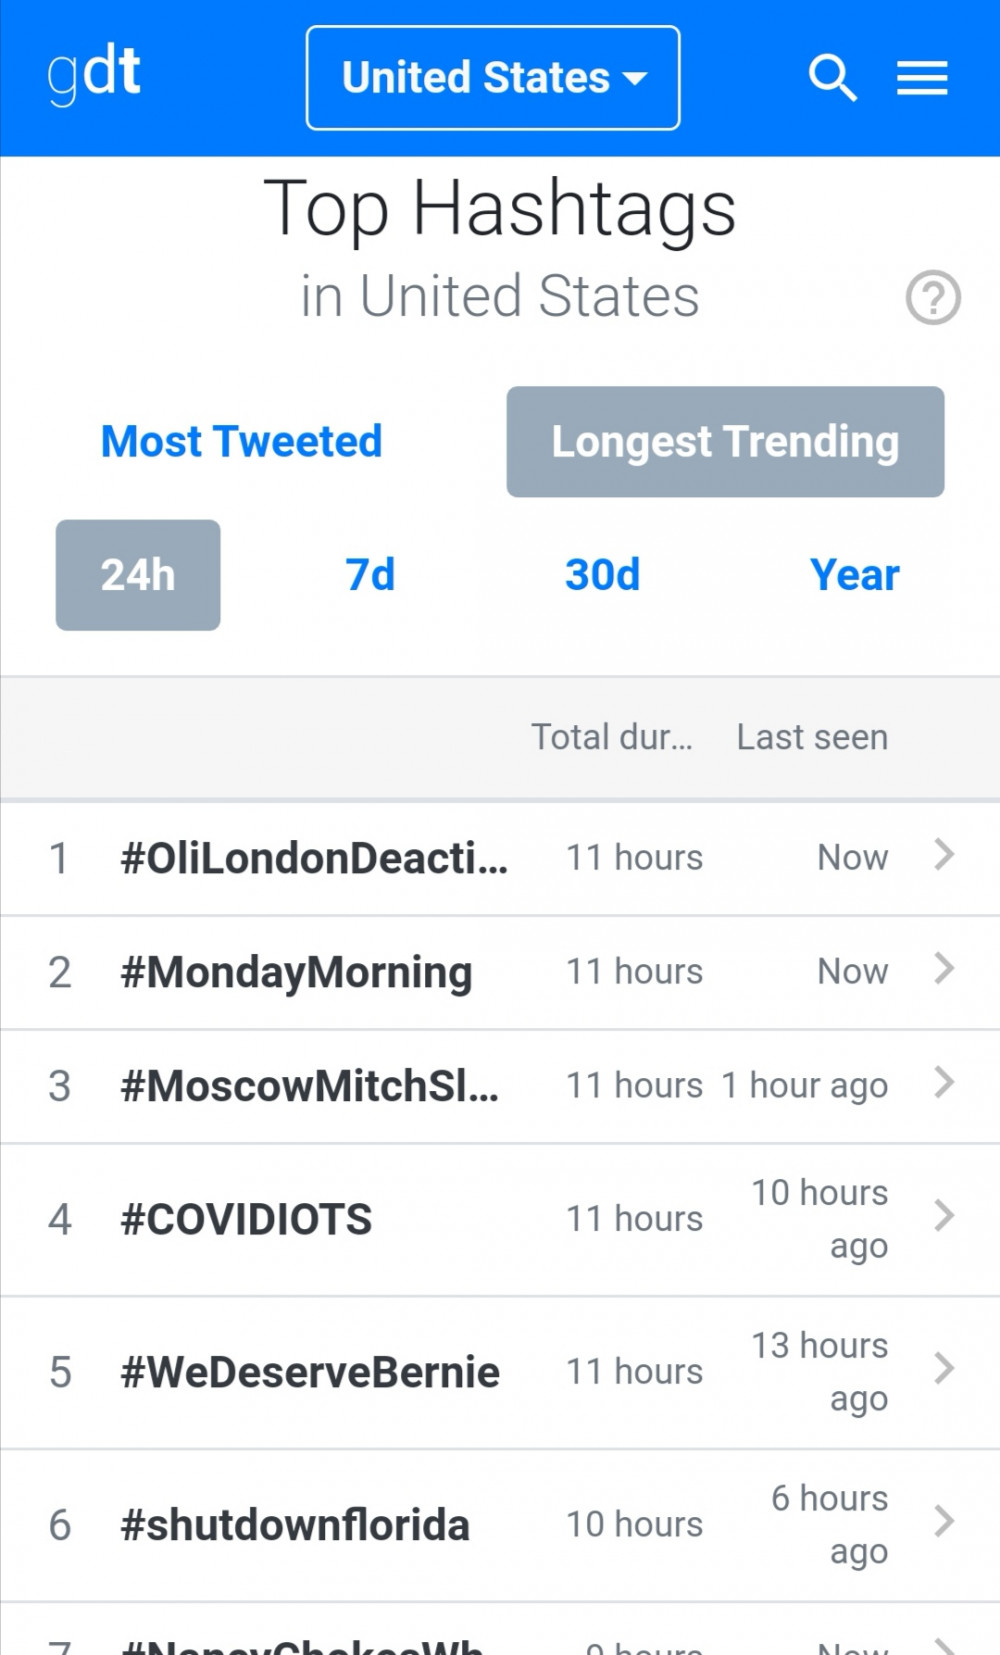The width and height of the screenshot is (1000, 1655).
Task: Open the hamburger menu icon
Action: pos(922,78)
